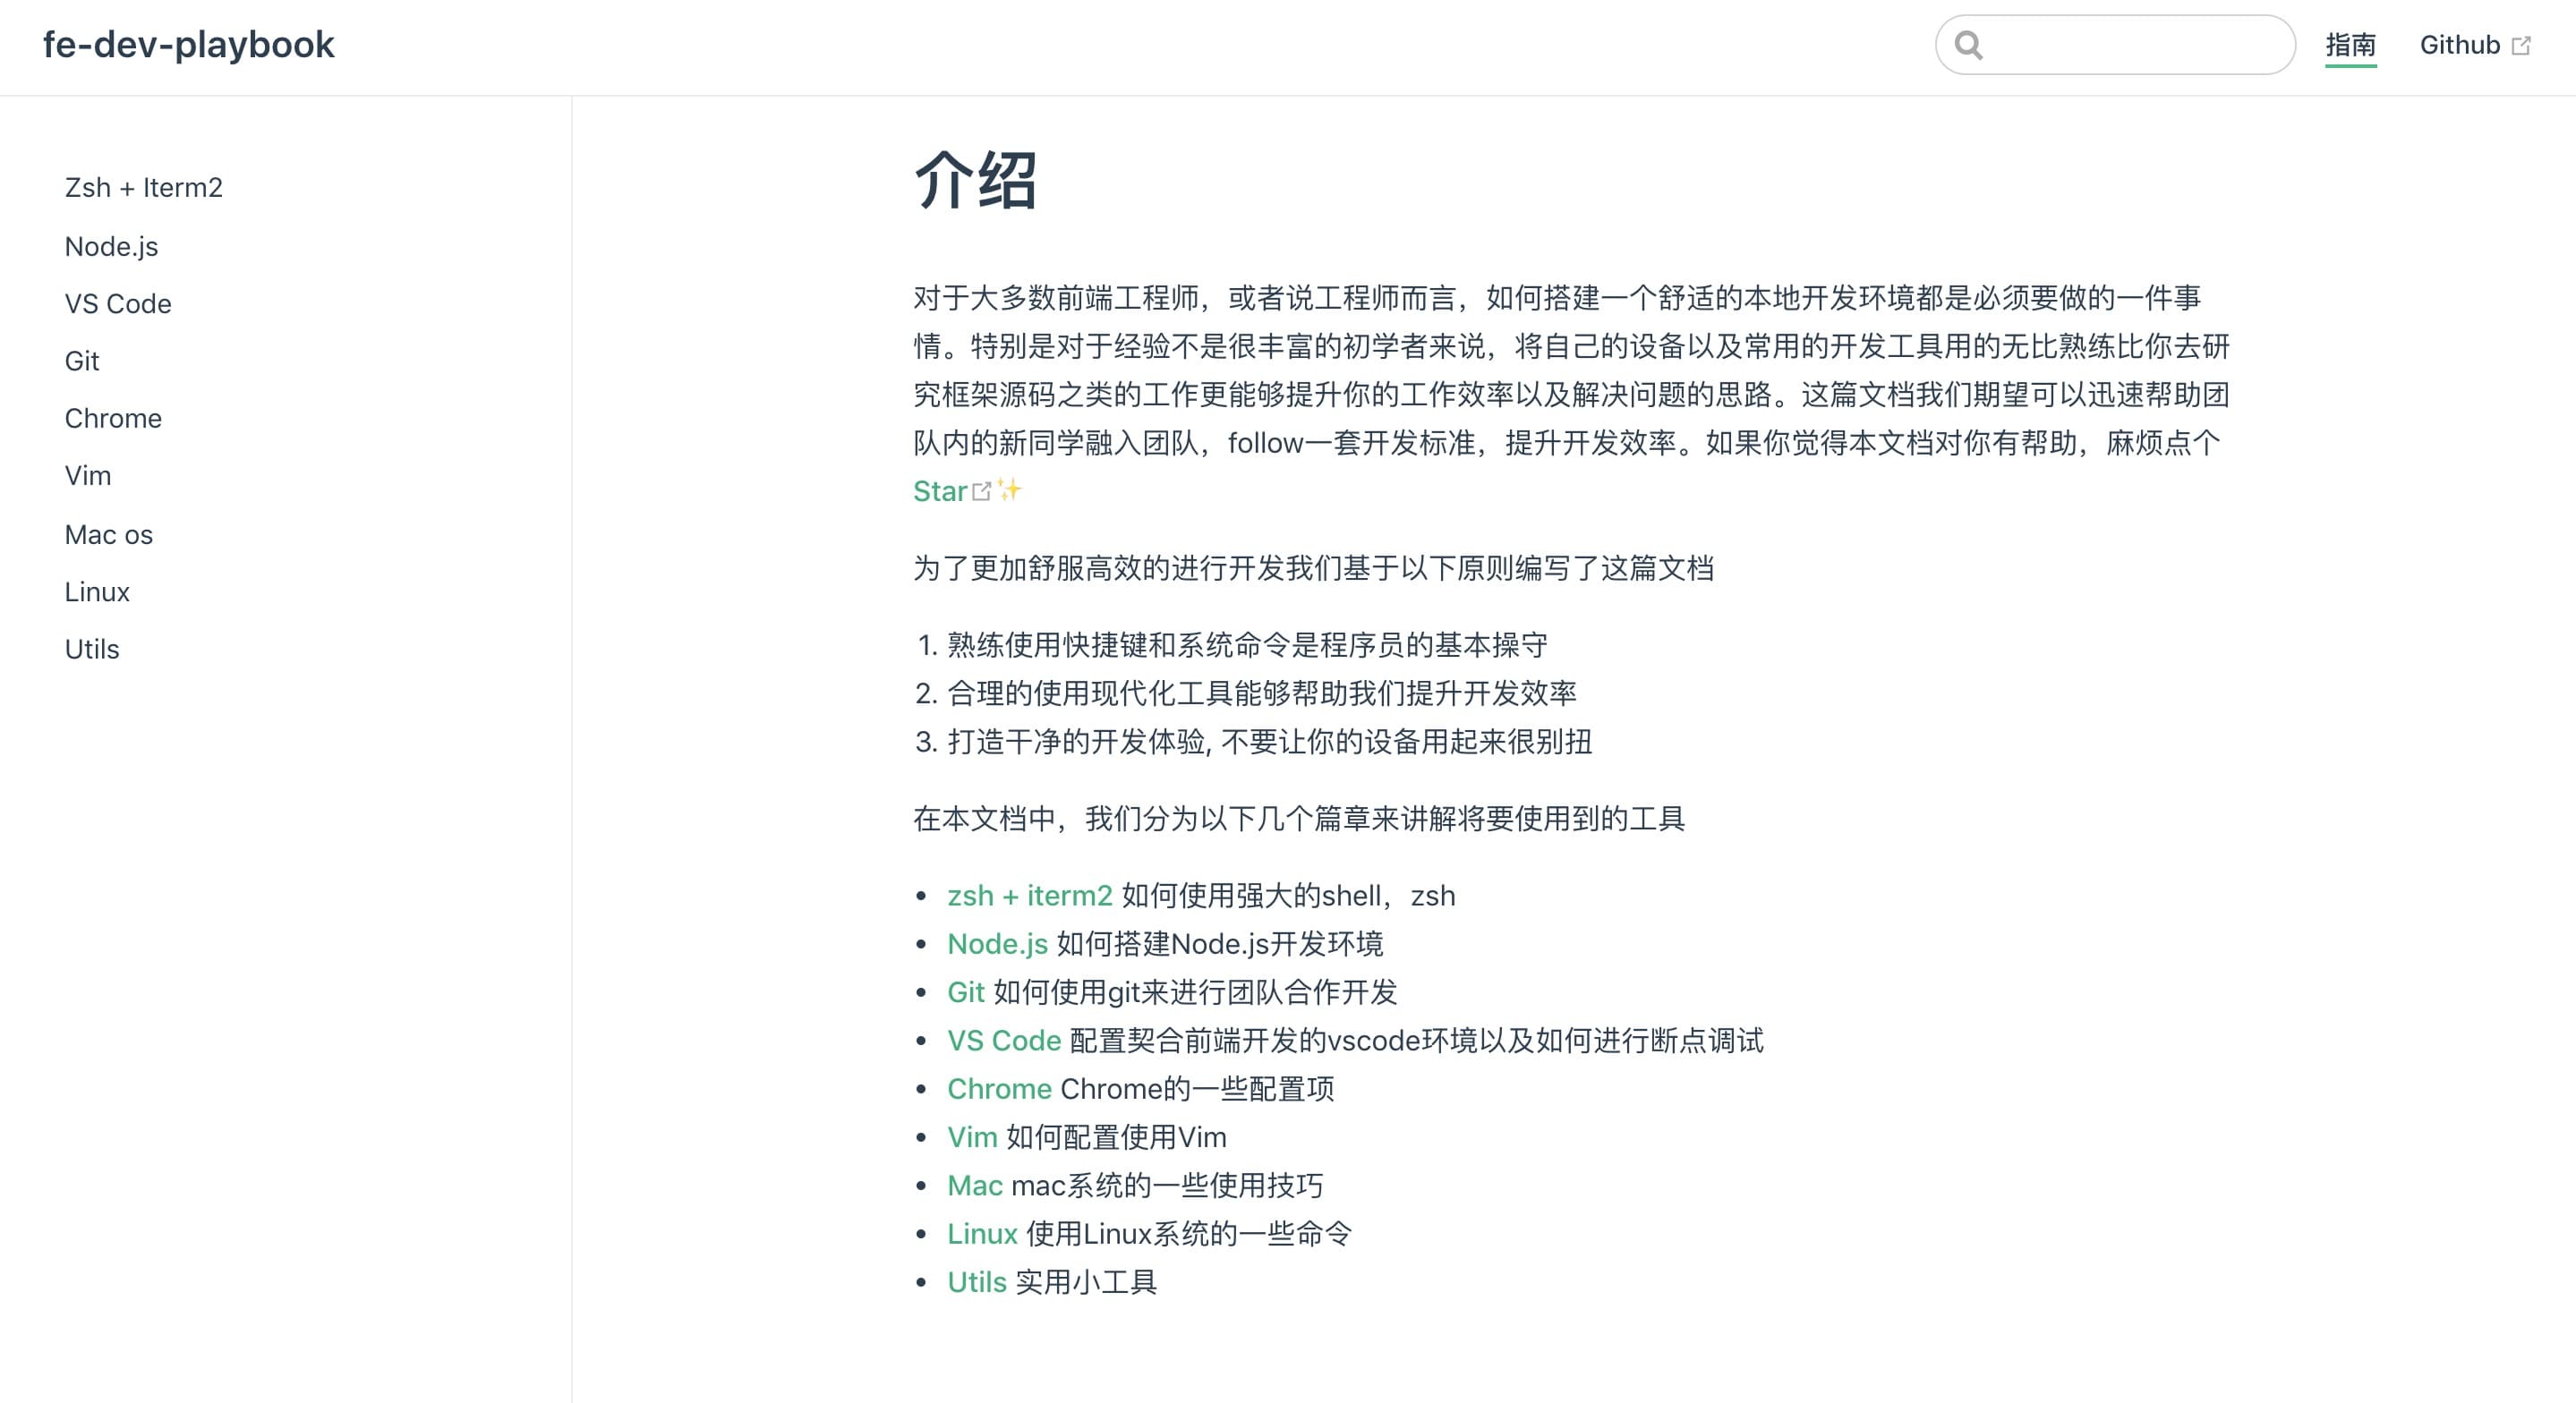Viewport: 2576px width, 1403px height.
Task: Go to fe-dev-playbook home title
Action: (188, 45)
